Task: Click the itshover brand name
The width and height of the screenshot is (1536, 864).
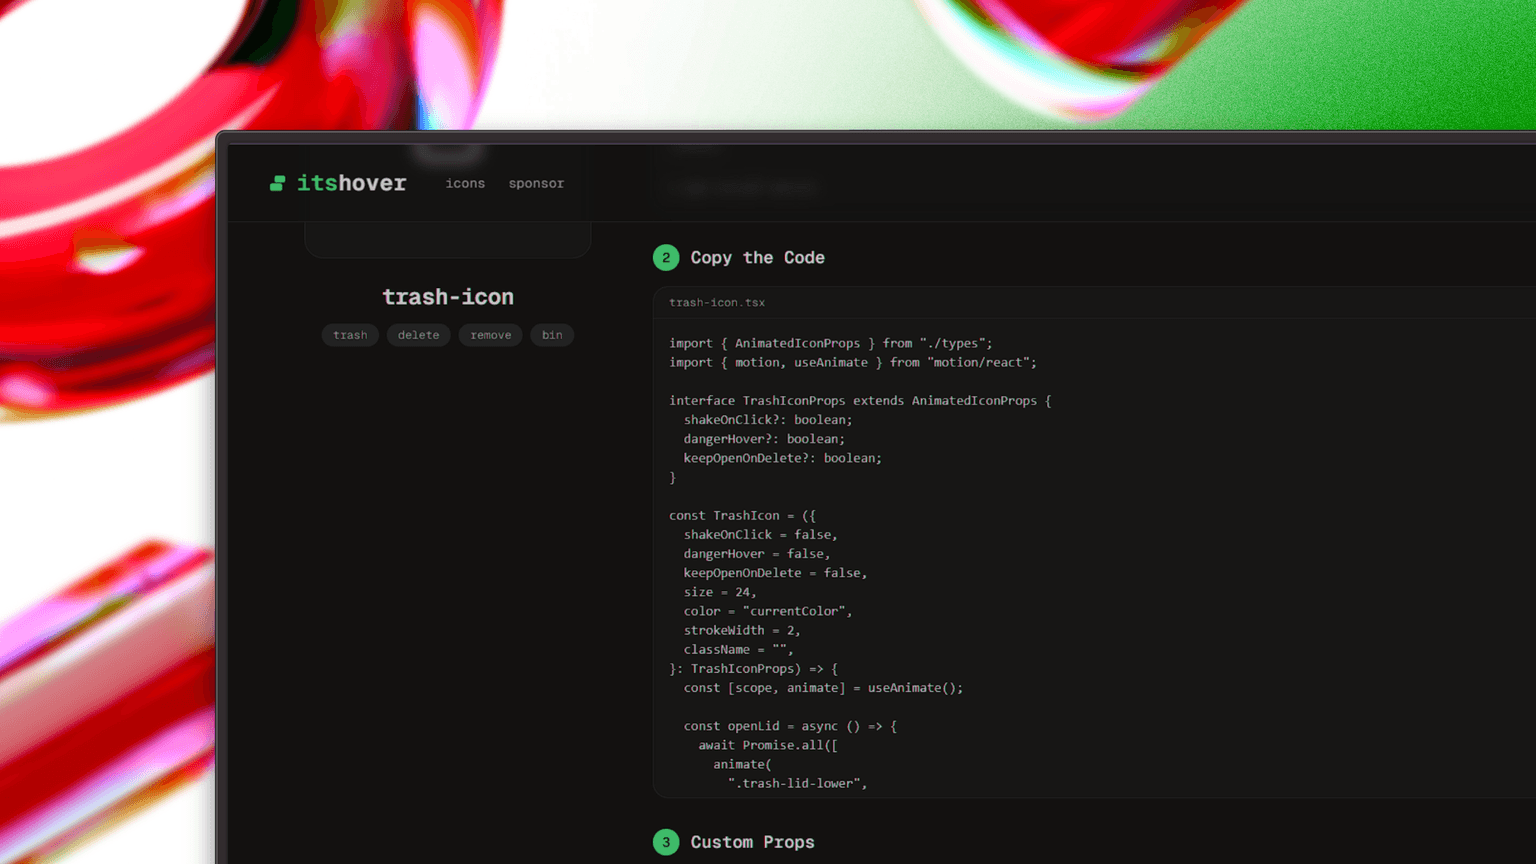Action: pyautogui.click(x=351, y=183)
